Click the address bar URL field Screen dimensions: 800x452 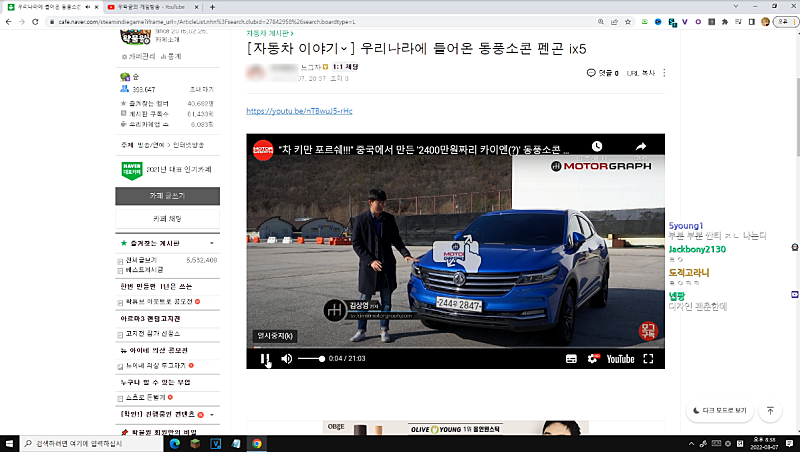[x=321, y=22]
